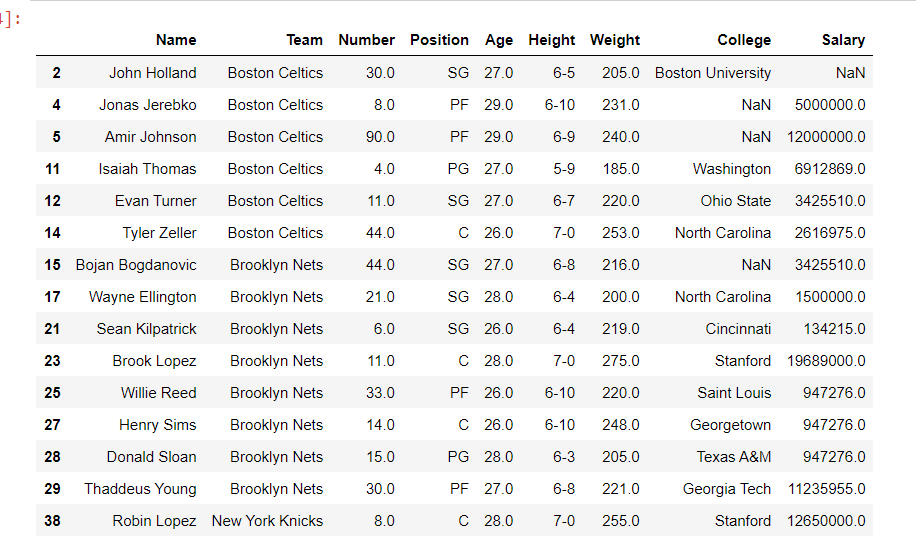Click the Weight column header

coord(615,40)
